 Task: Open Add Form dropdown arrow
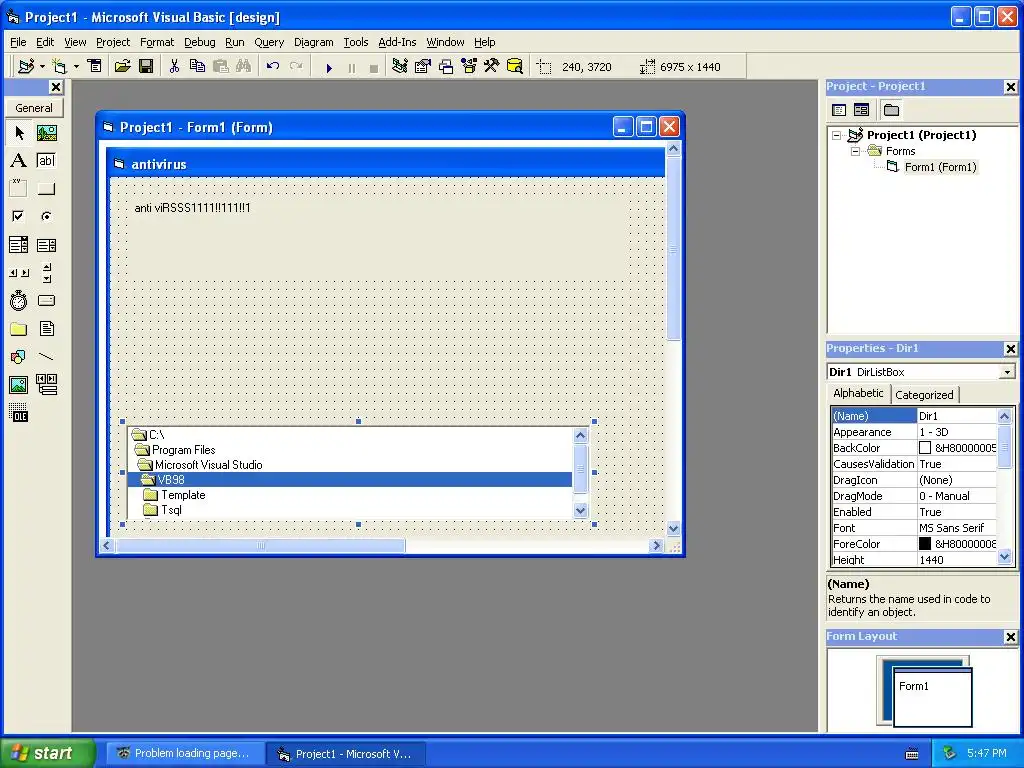click(76, 67)
